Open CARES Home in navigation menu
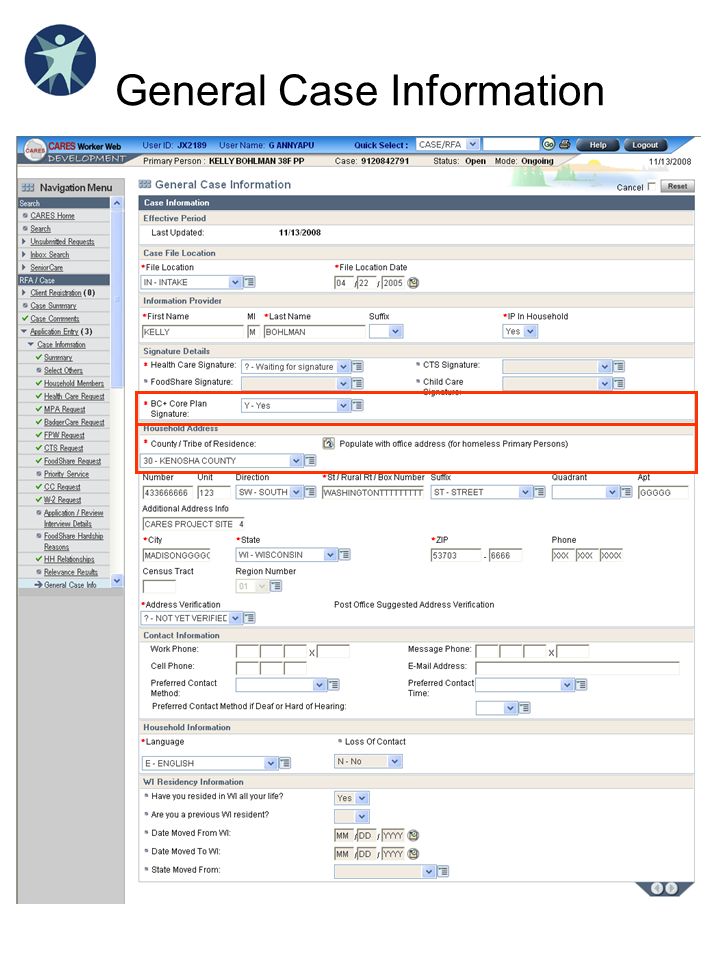The width and height of the screenshot is (720, 960). tap(52, 216)
